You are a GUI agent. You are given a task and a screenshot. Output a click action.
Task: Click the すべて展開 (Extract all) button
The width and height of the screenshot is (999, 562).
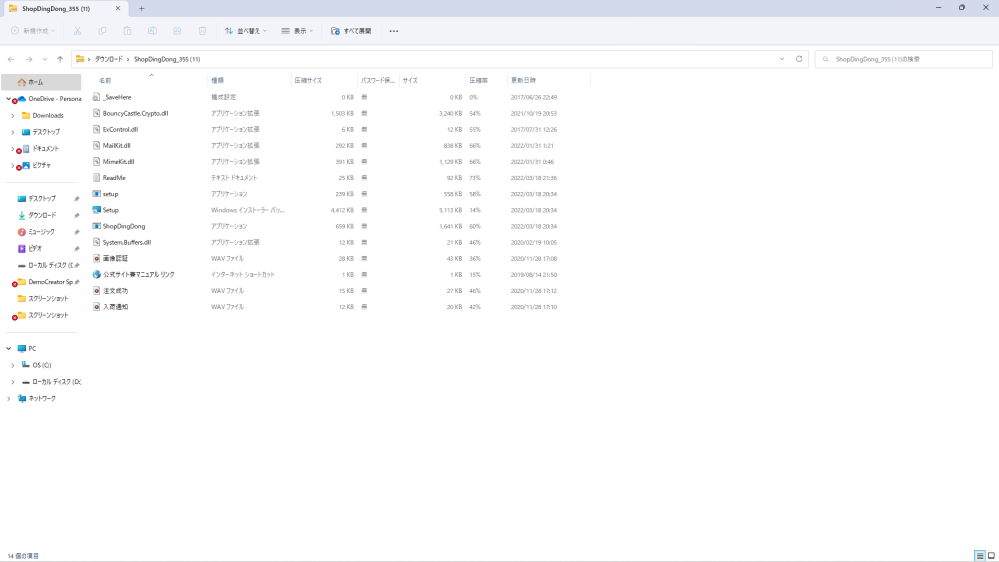351,31
